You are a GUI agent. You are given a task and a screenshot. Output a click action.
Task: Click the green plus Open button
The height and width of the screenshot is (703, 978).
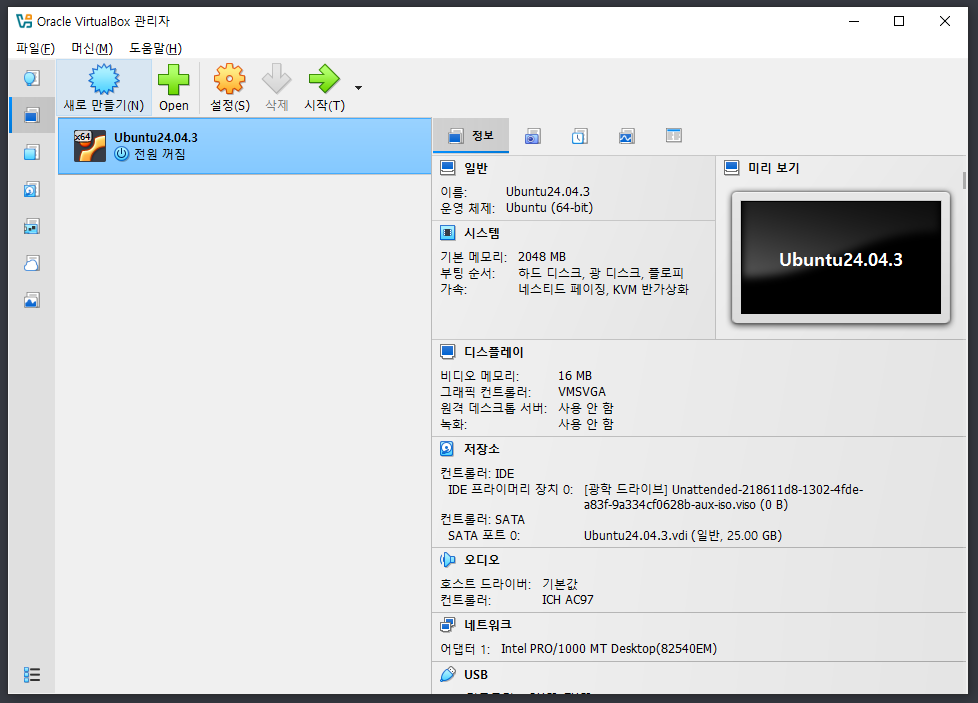click(x=173, y=87)
